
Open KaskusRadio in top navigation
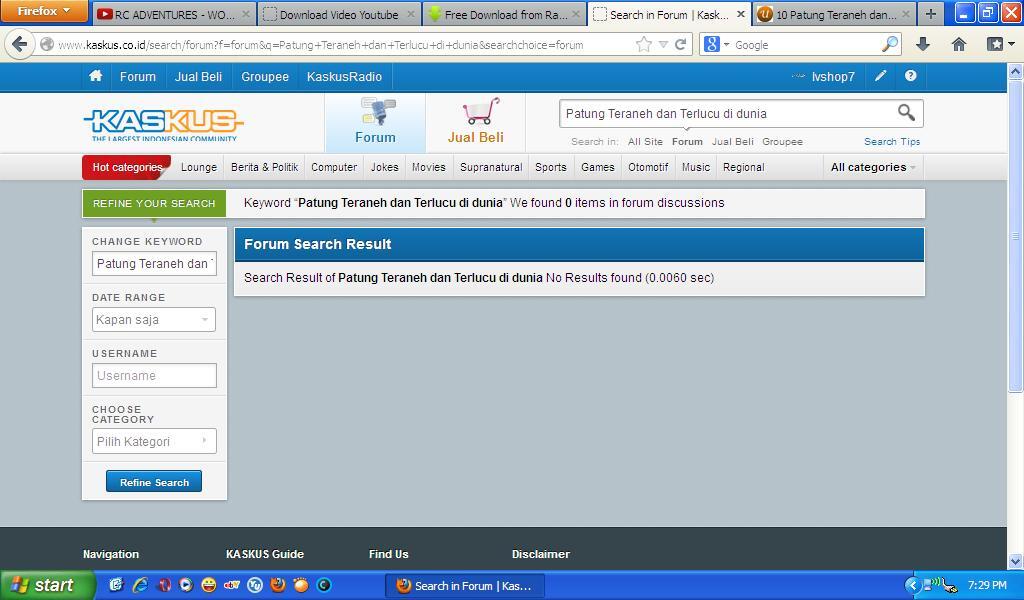click(344, 76)
